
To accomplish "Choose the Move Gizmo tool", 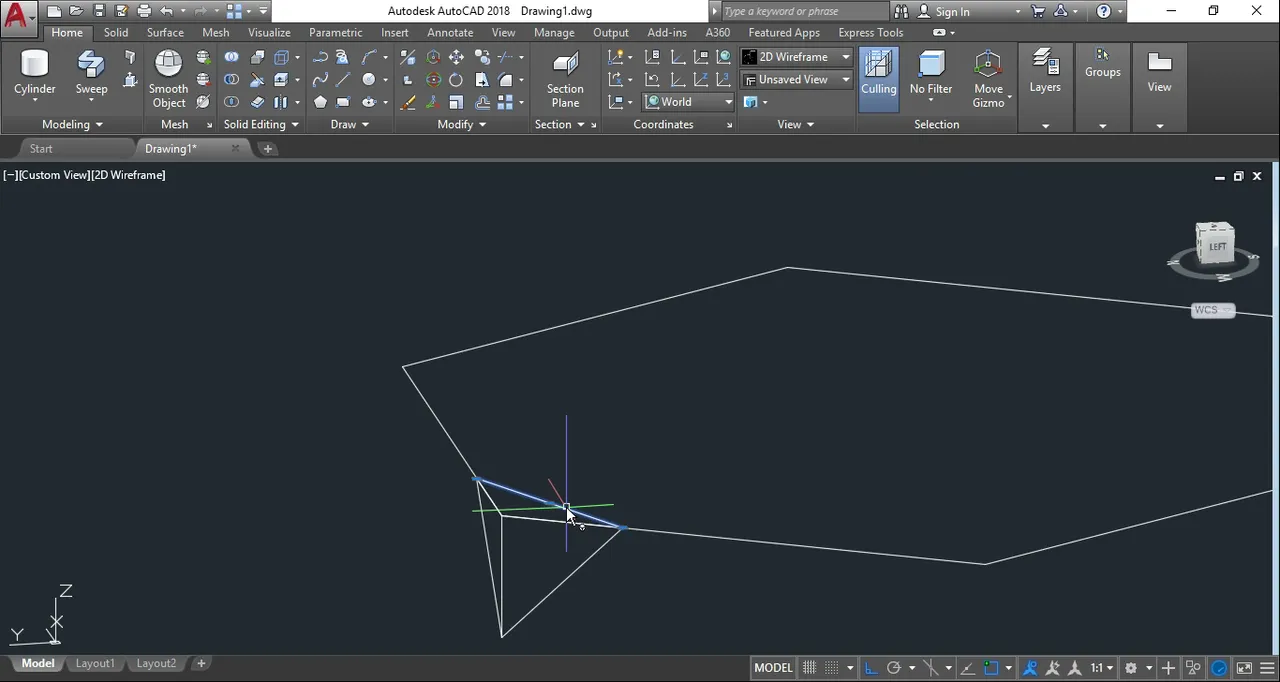I will [x=988, y=79].
